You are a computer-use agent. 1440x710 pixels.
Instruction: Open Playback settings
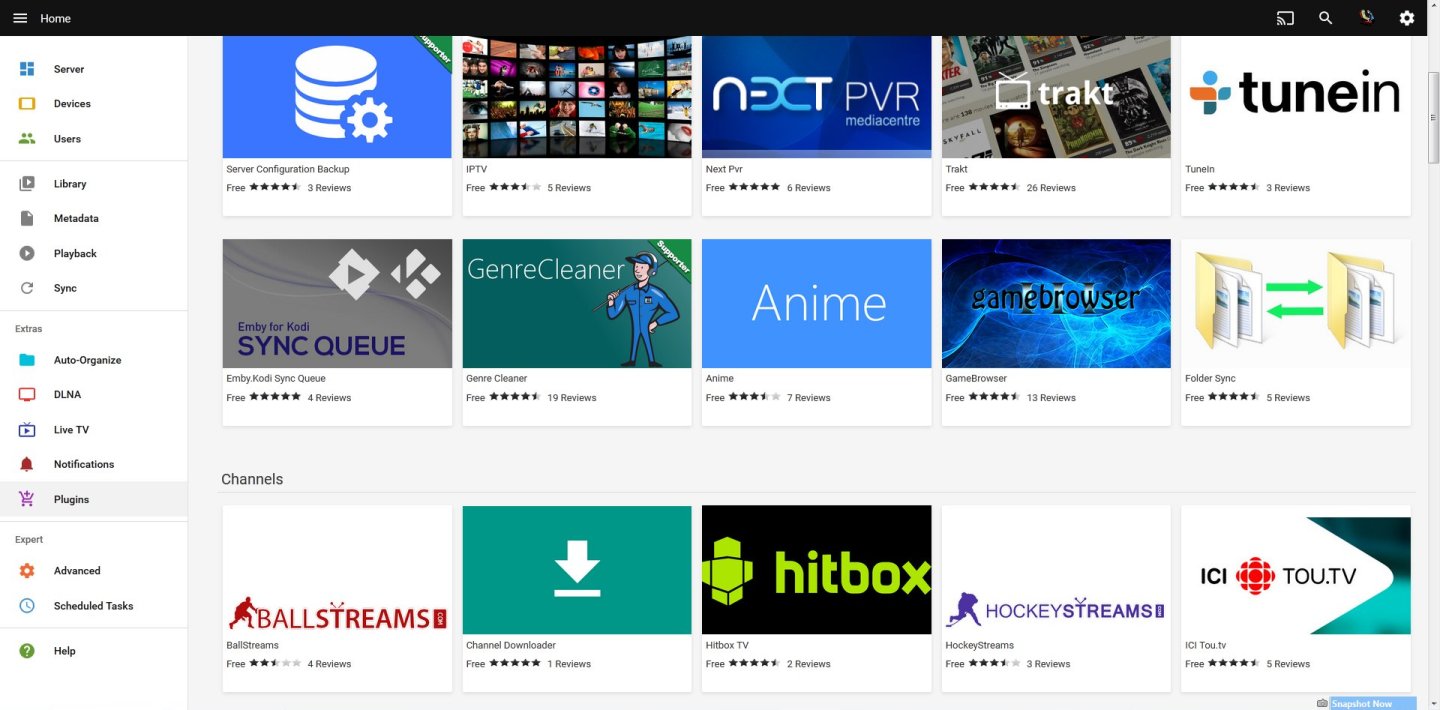pyautogui.click(x=94, y=253)
